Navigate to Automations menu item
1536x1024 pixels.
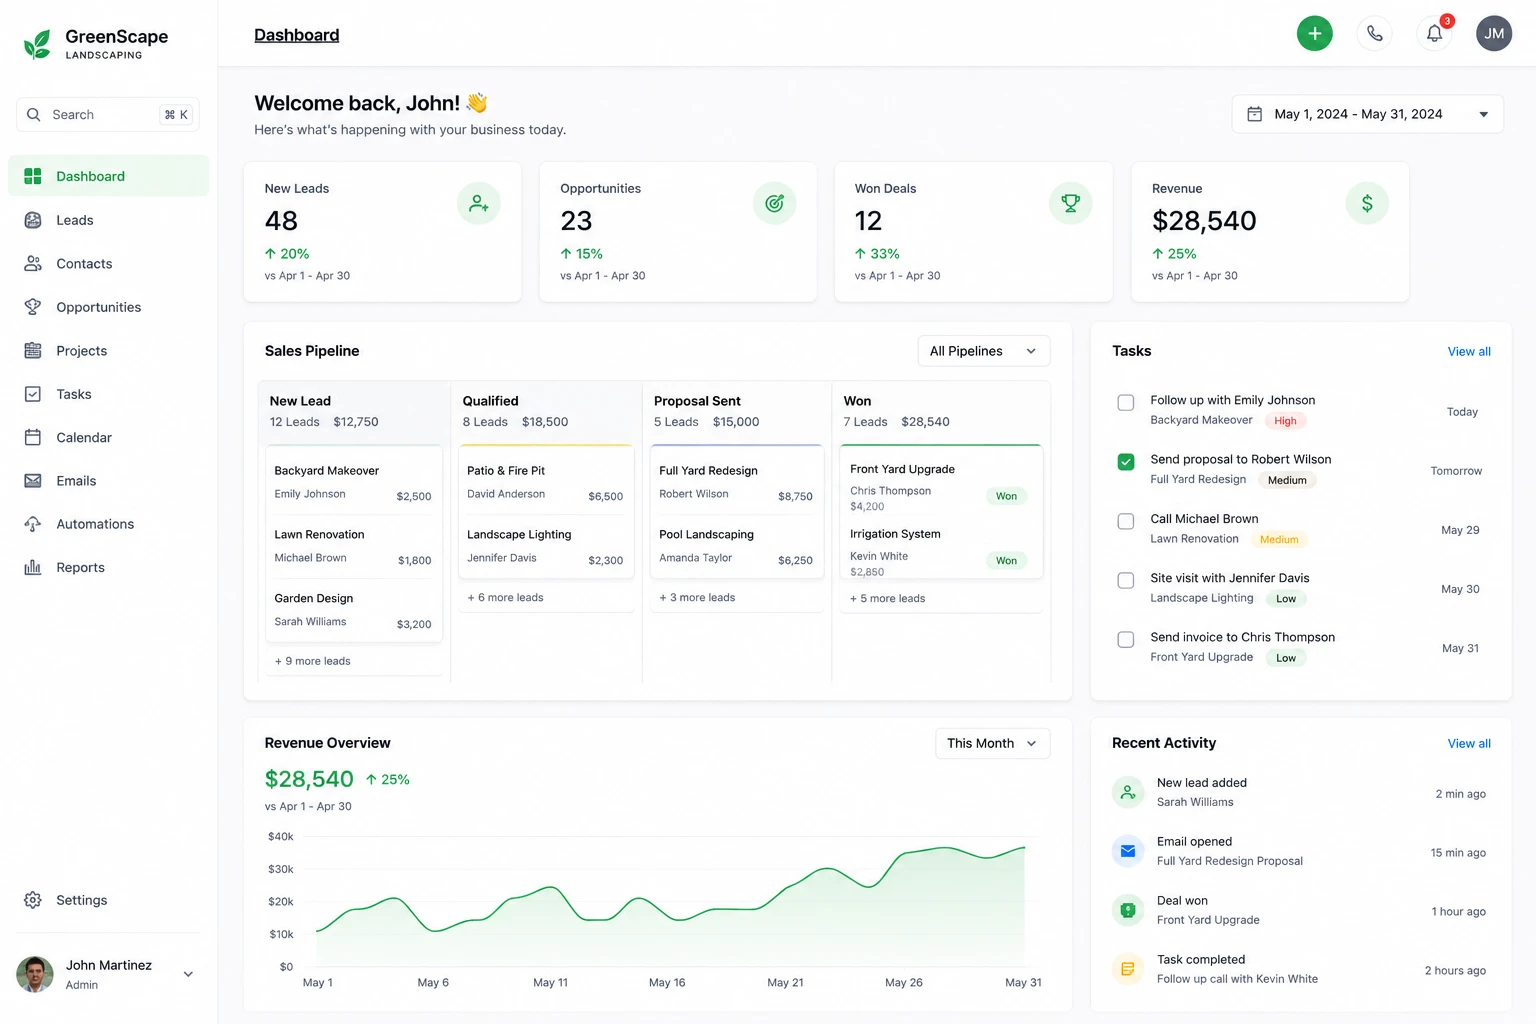pos(109,524)
